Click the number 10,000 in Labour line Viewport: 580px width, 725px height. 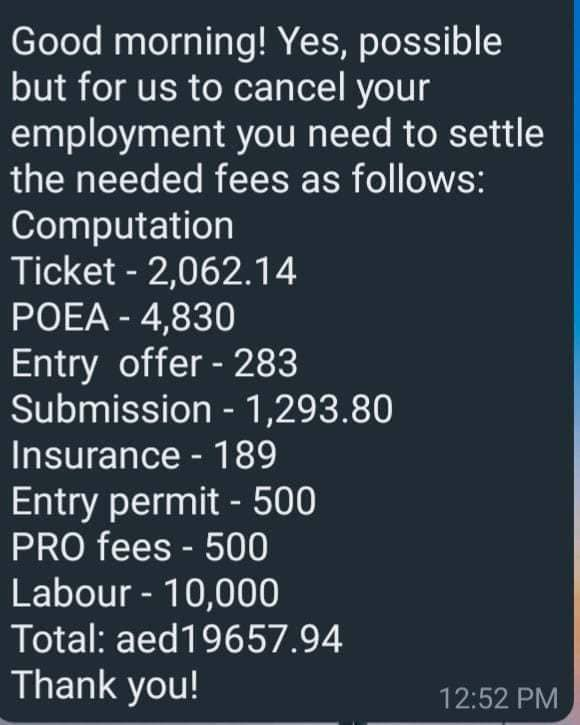click(x=221, y=594)
